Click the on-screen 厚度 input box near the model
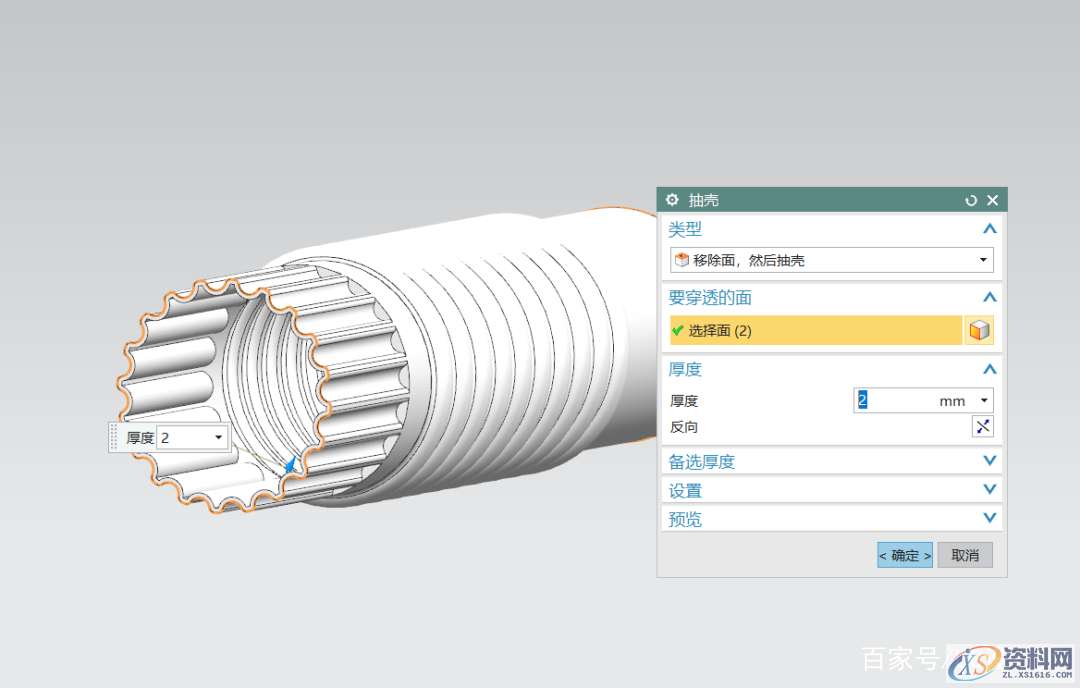 point(183,438)
